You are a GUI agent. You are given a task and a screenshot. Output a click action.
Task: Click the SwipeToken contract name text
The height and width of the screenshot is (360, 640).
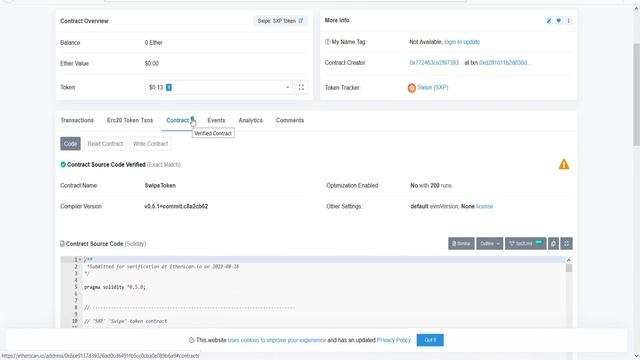click(160, 185)
